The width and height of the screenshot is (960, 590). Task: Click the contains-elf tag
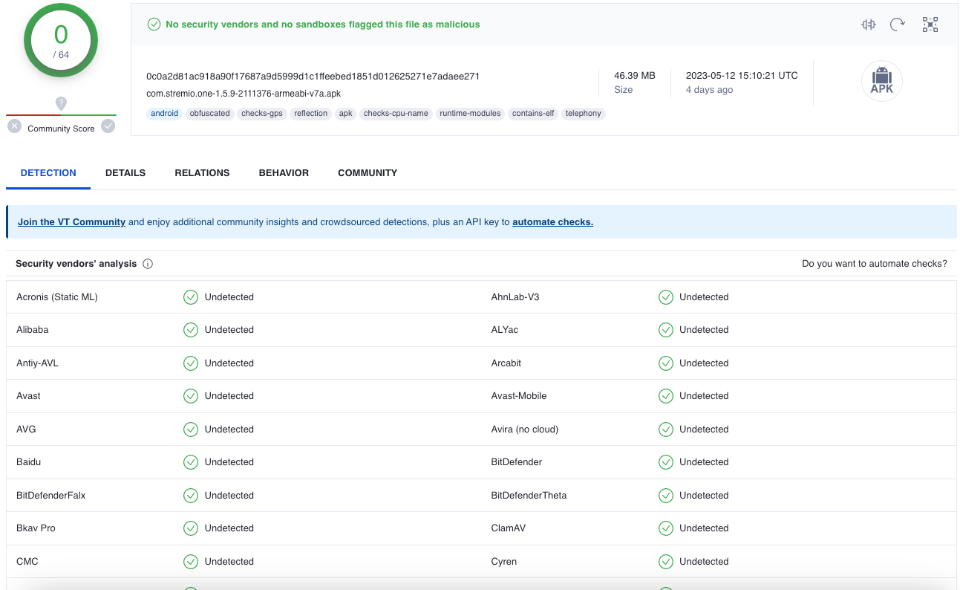coord(533,114)
